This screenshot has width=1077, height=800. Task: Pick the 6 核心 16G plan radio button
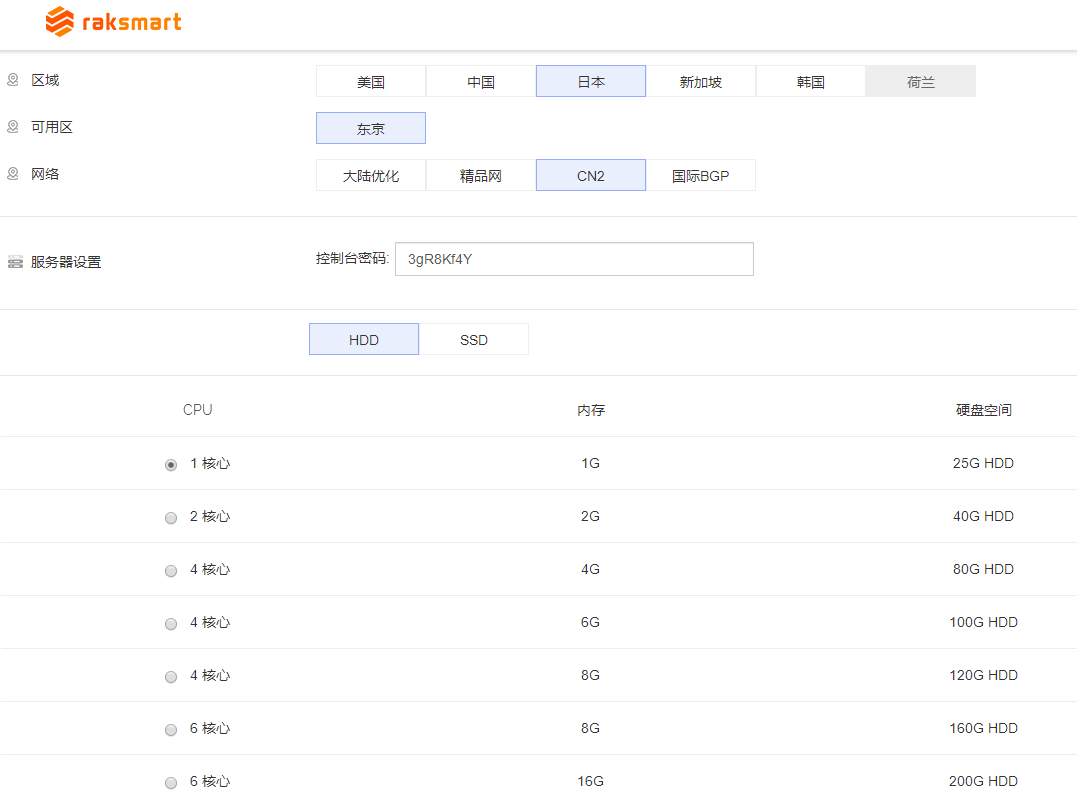[x=171, y=783]
